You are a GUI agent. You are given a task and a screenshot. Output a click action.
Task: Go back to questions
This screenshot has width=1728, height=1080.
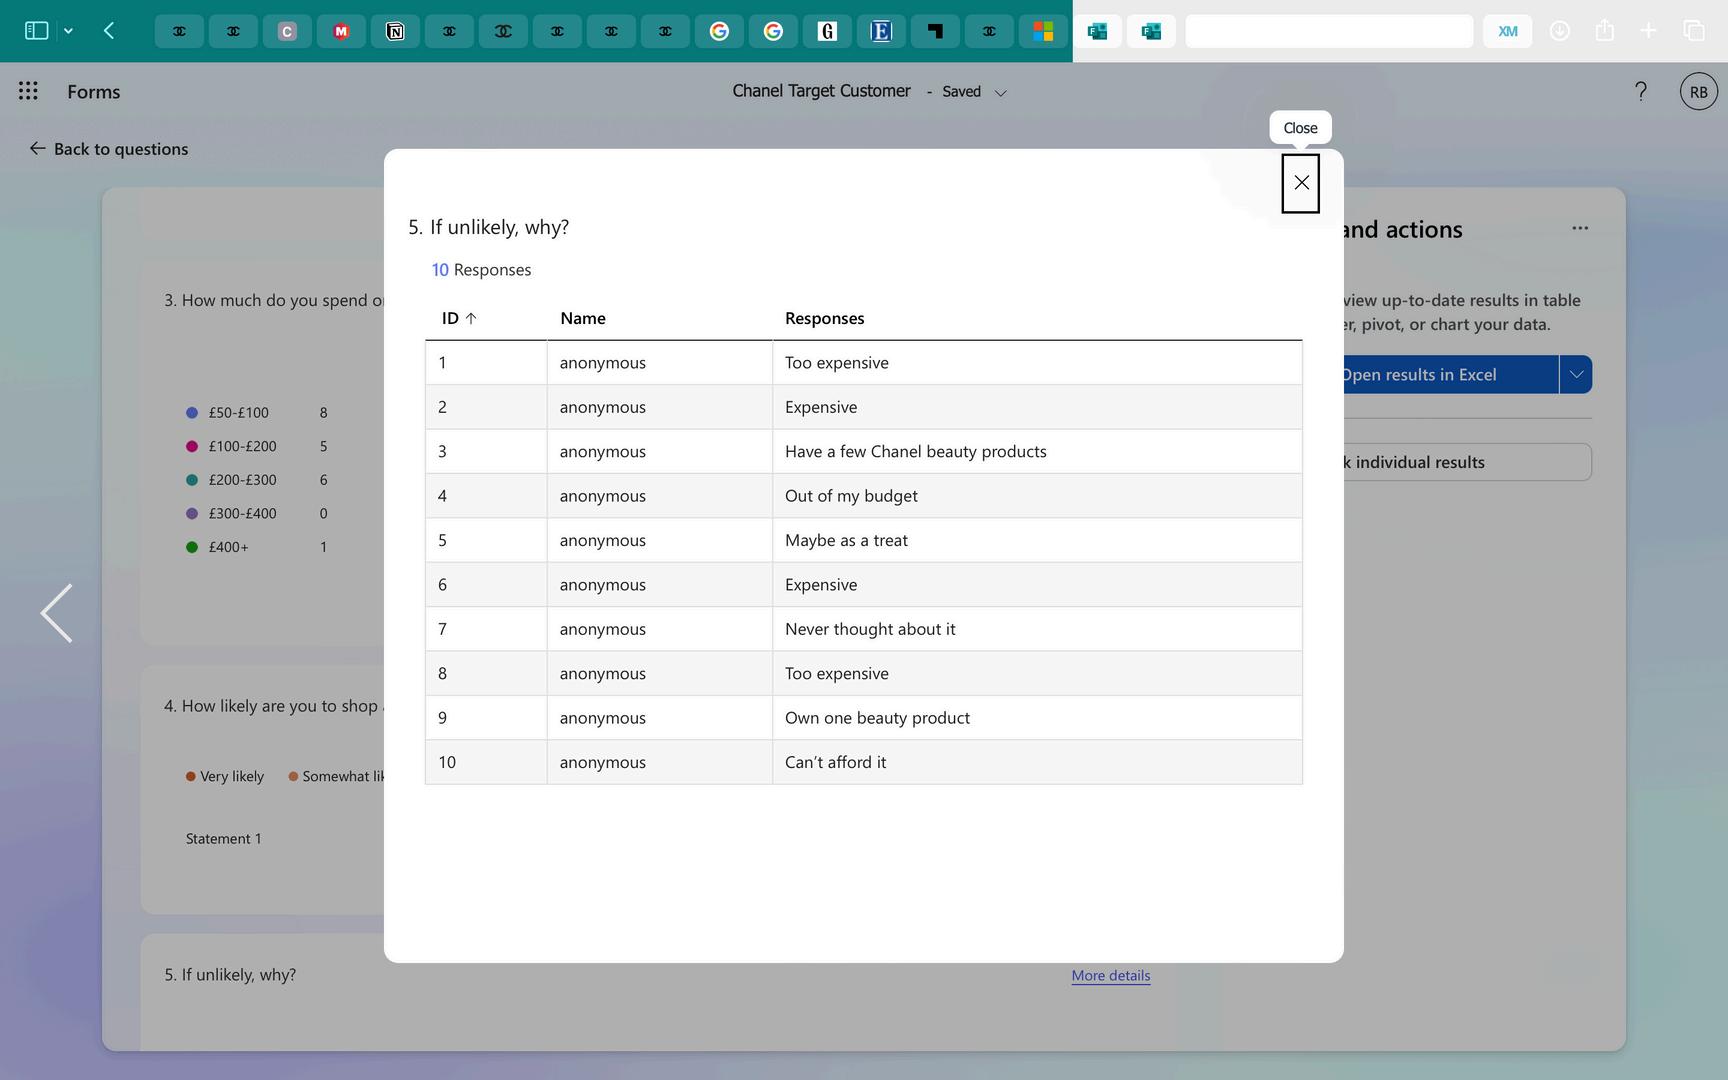pyautogui.click(x=109, y=149)
